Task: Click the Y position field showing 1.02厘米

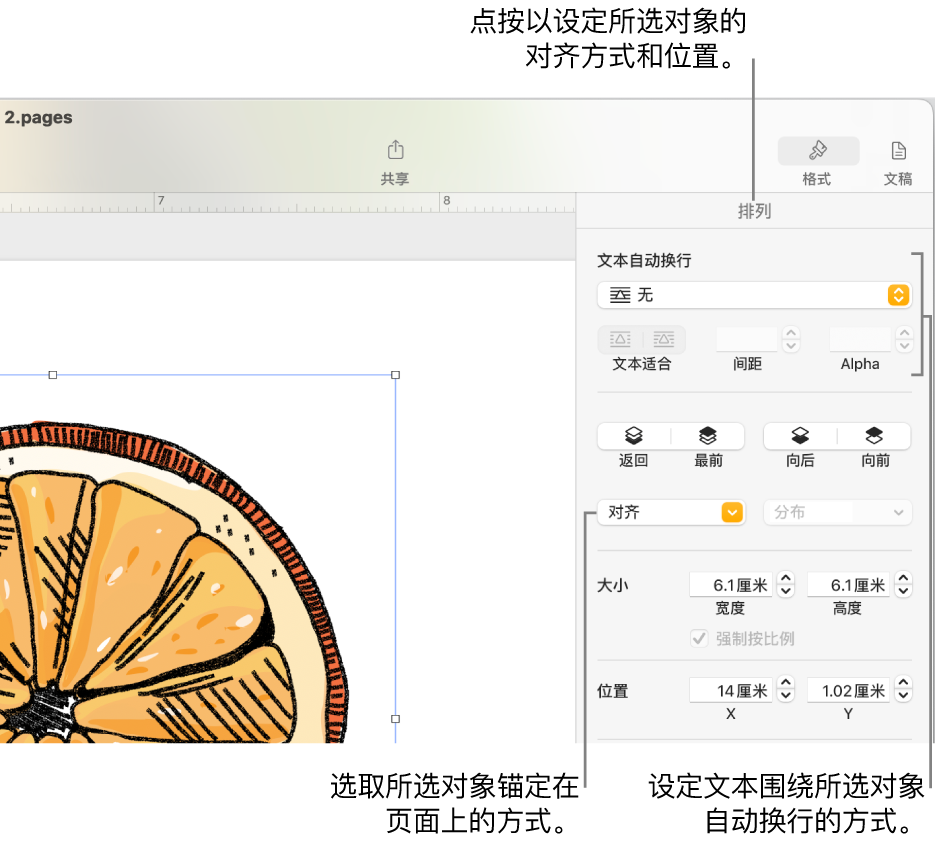Action: coord(848,690)
